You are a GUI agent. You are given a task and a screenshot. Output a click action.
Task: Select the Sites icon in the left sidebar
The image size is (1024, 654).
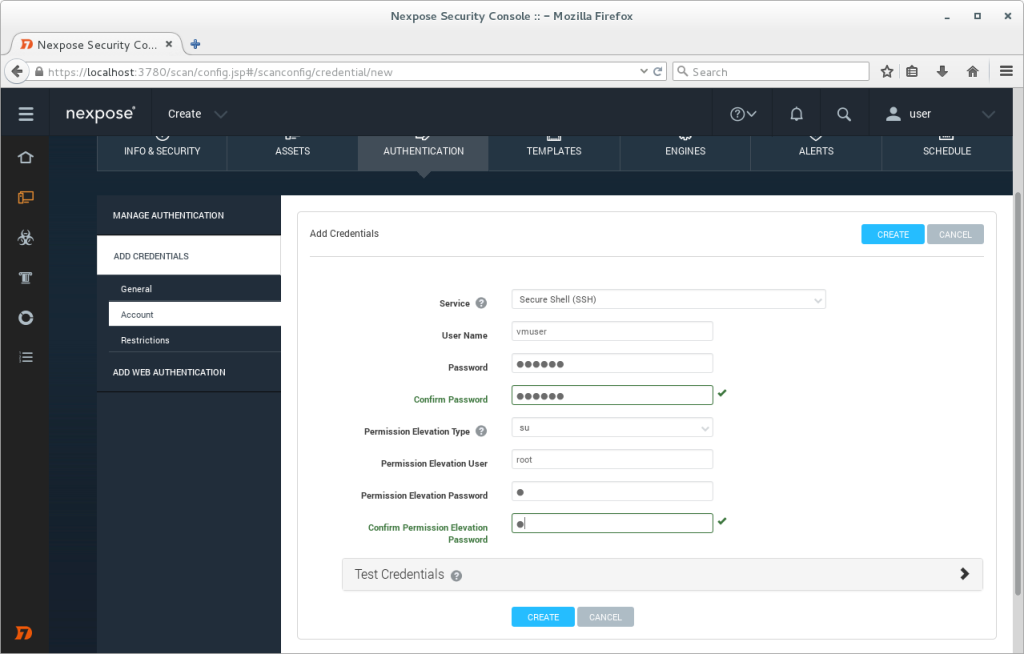coord(25,197)
